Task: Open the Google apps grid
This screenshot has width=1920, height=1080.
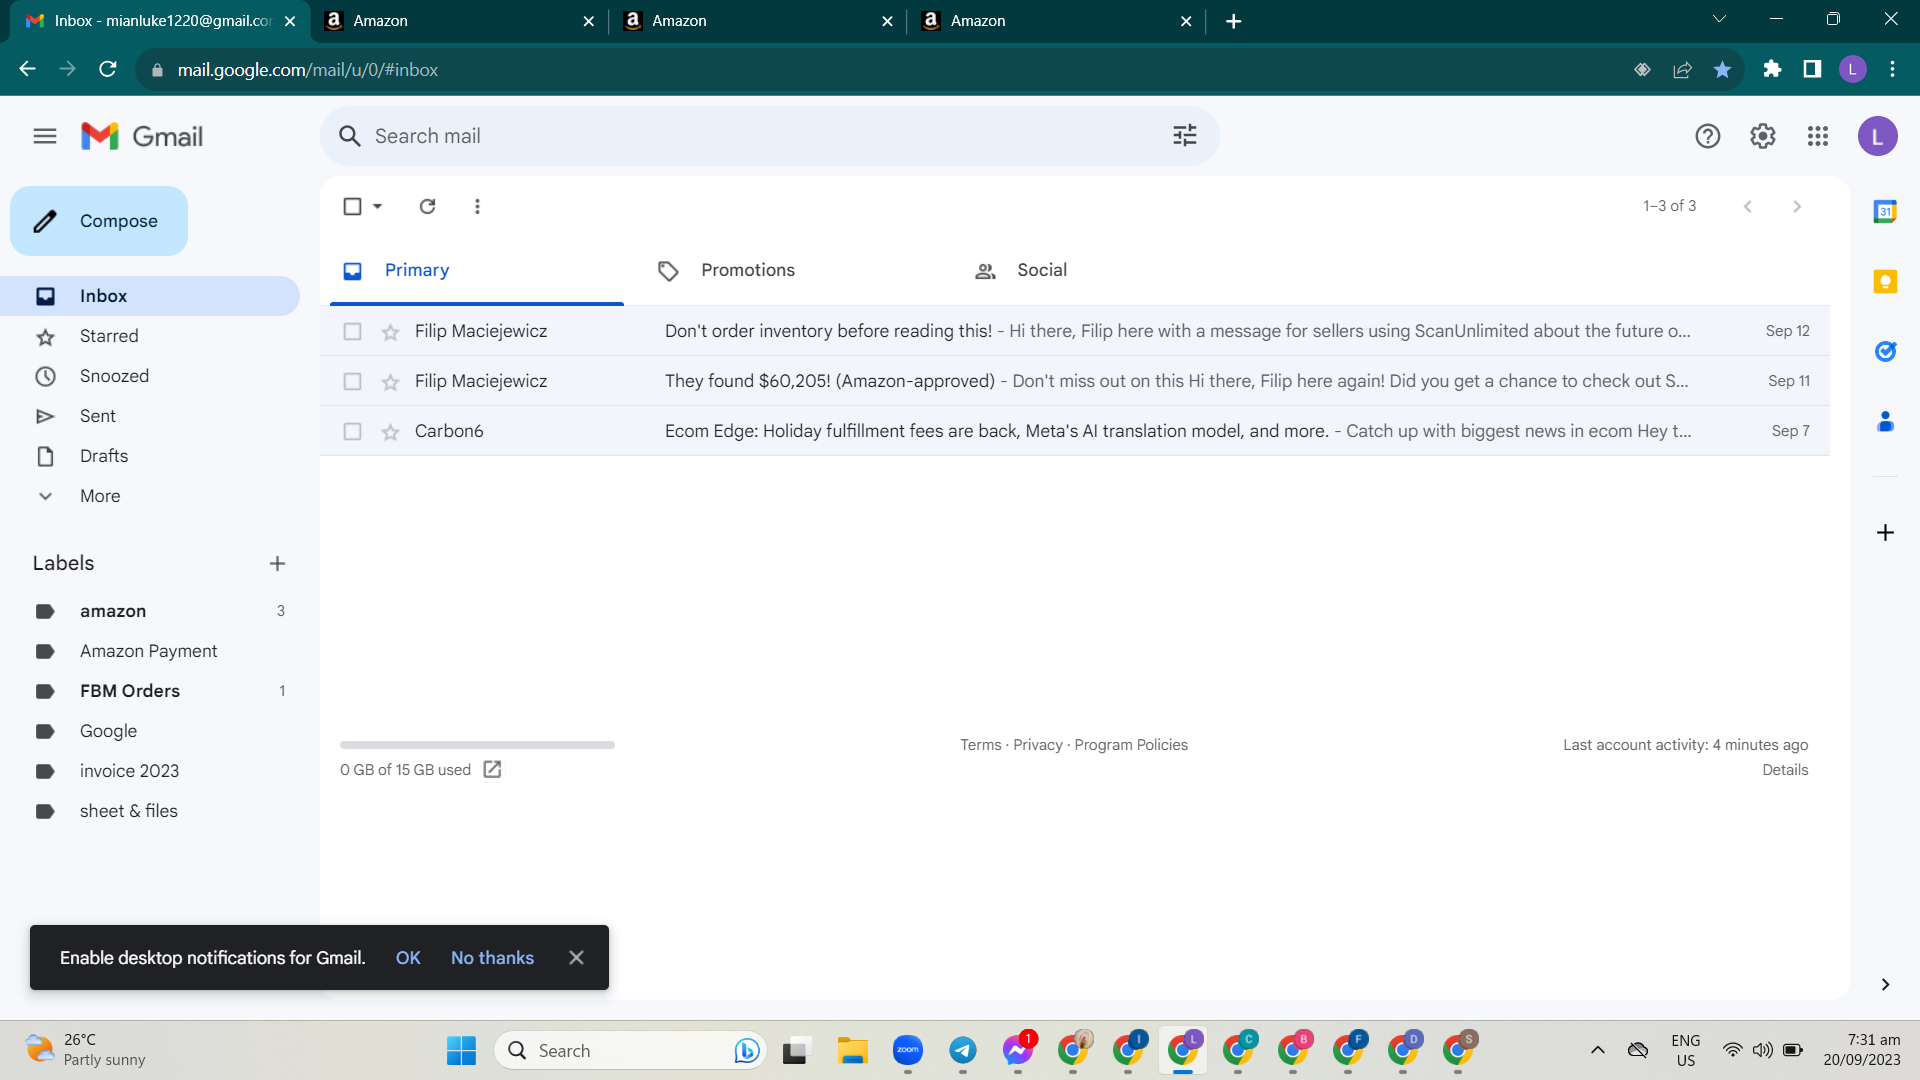Action: coord(1817,136)
